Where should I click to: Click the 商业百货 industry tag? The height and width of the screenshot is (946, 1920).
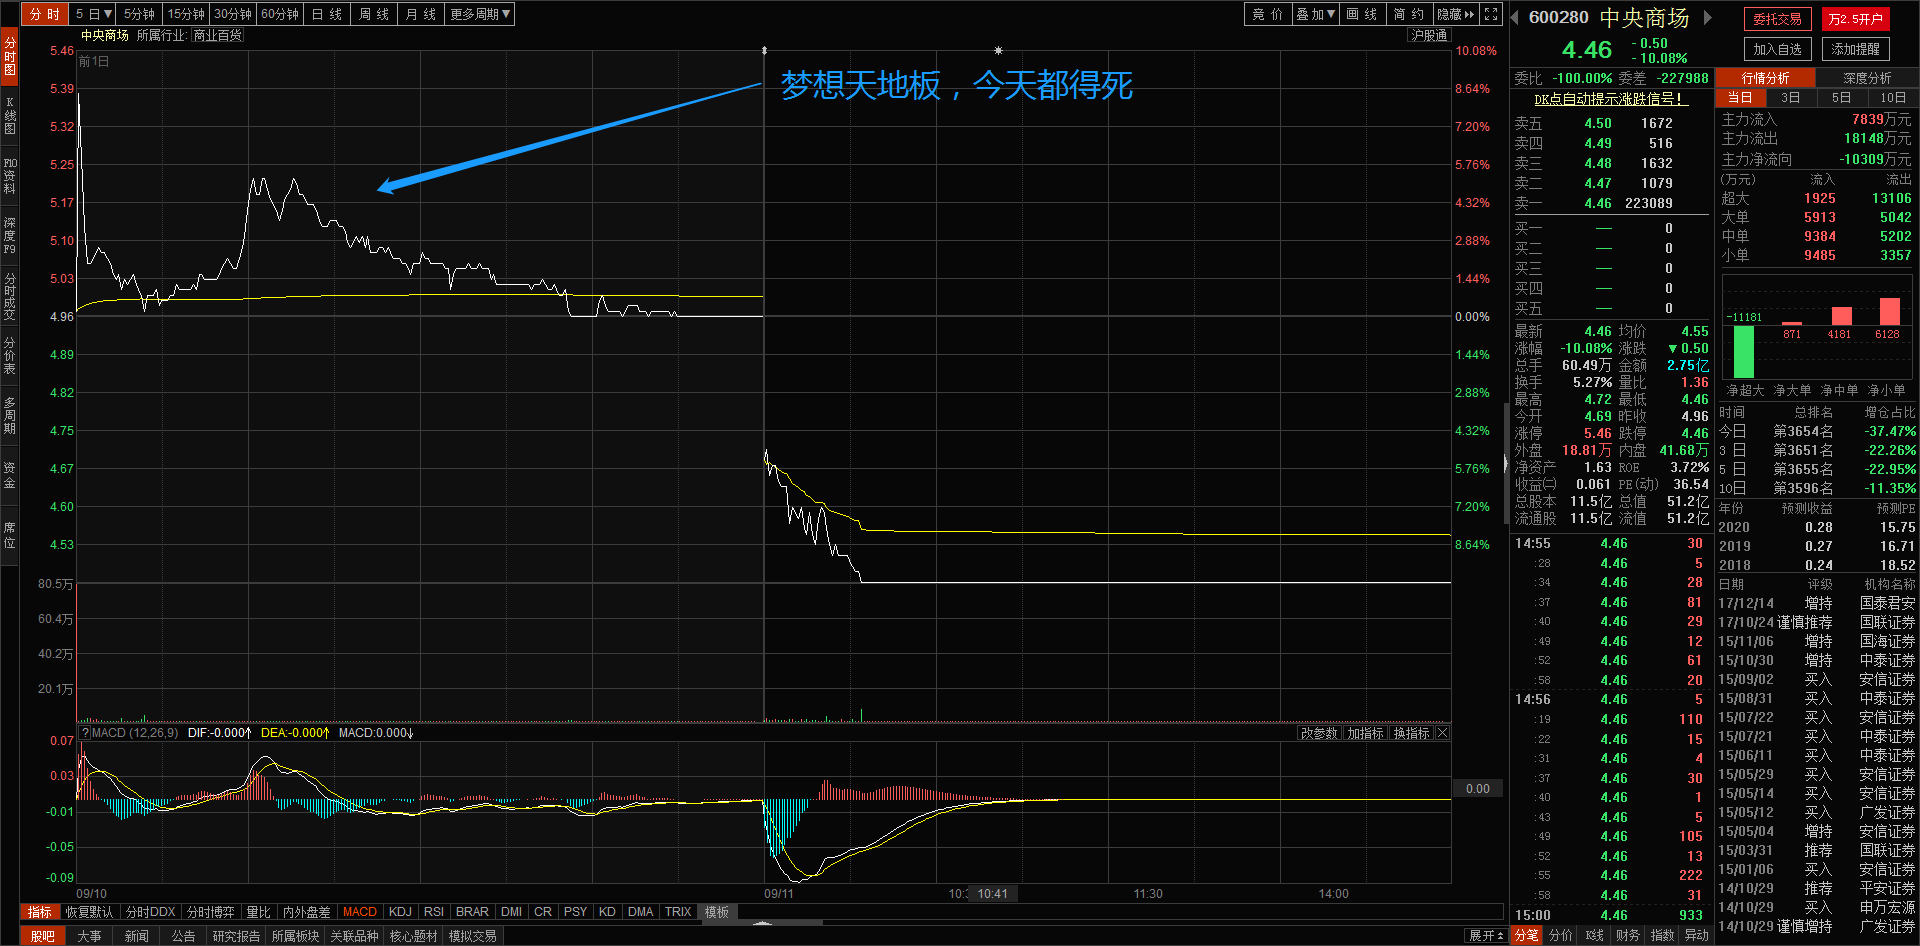(x=217, y=35)
